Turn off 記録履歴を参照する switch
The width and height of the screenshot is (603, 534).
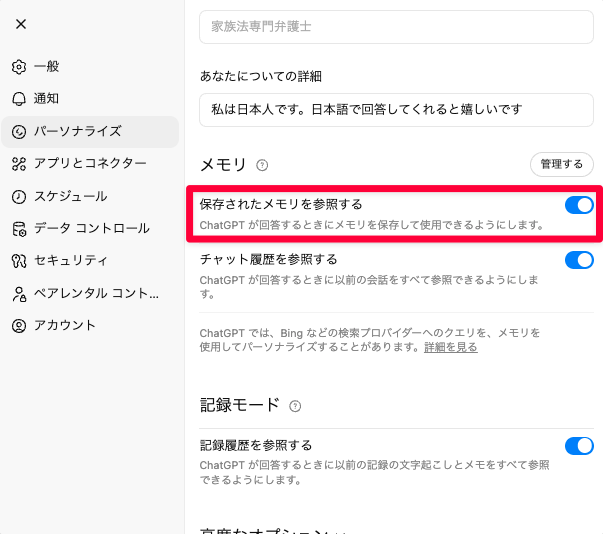[x=579, y=446]
